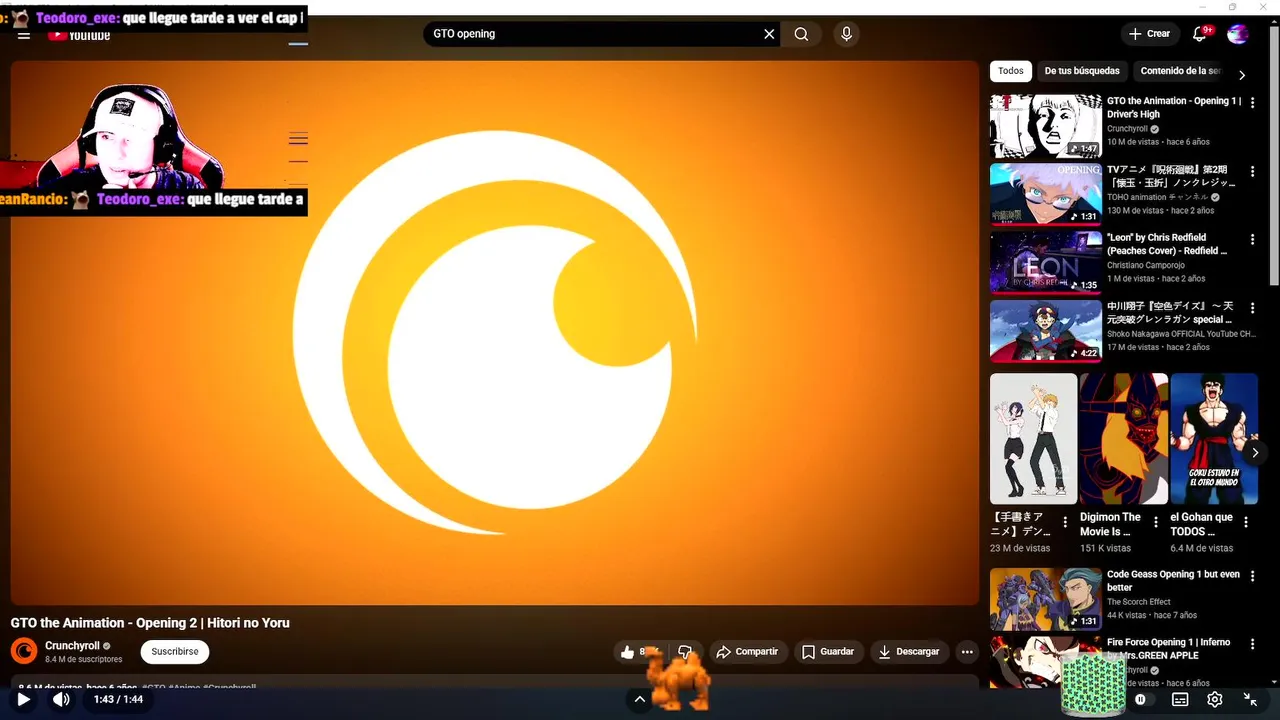Open options for el Gohan Short
Screen dimensions: 1280x720
tap(1246, 522)
